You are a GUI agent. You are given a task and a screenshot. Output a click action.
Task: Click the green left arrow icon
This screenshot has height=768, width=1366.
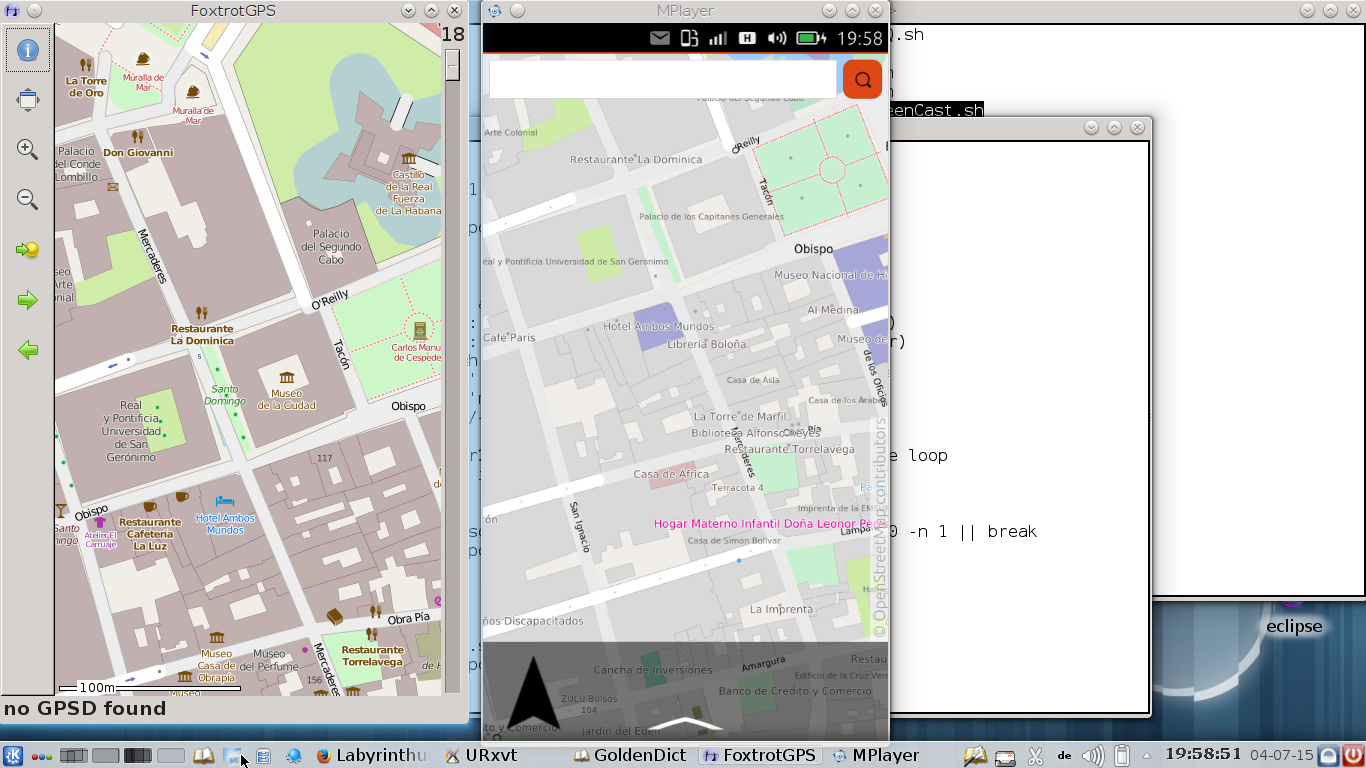(x=28, y=350)
